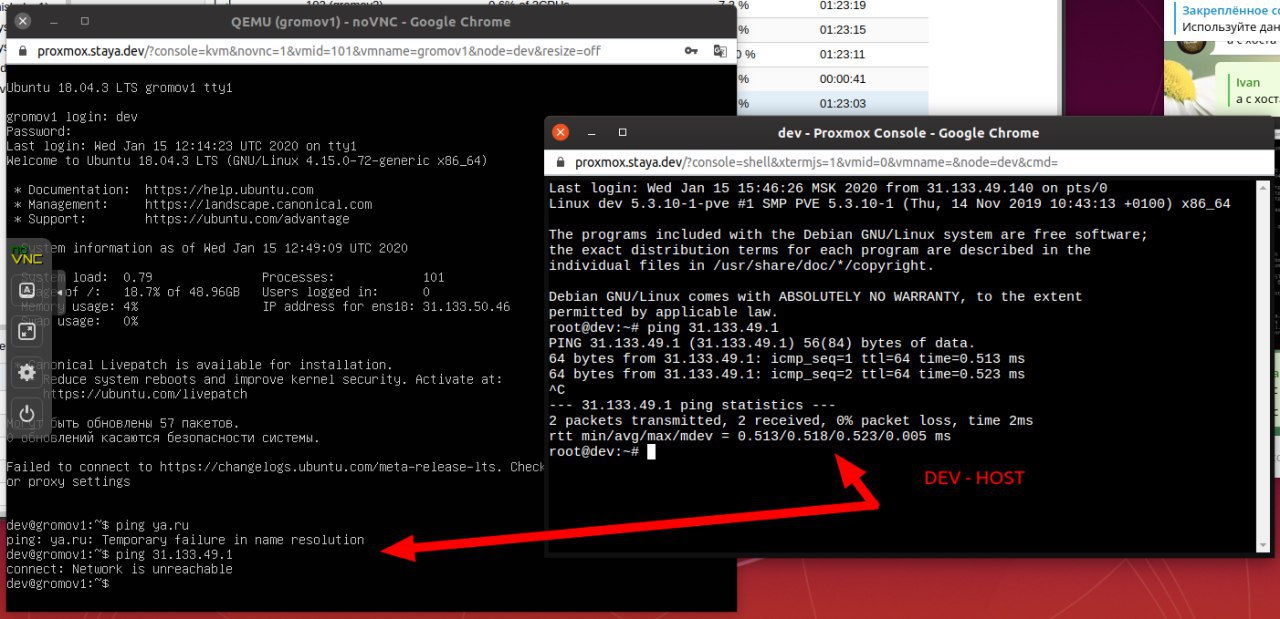Screen dimensions: 1280x619
Task: Click the root@dev prompt cursor in Proxmox Console
Action: click(x=651, y=452)
